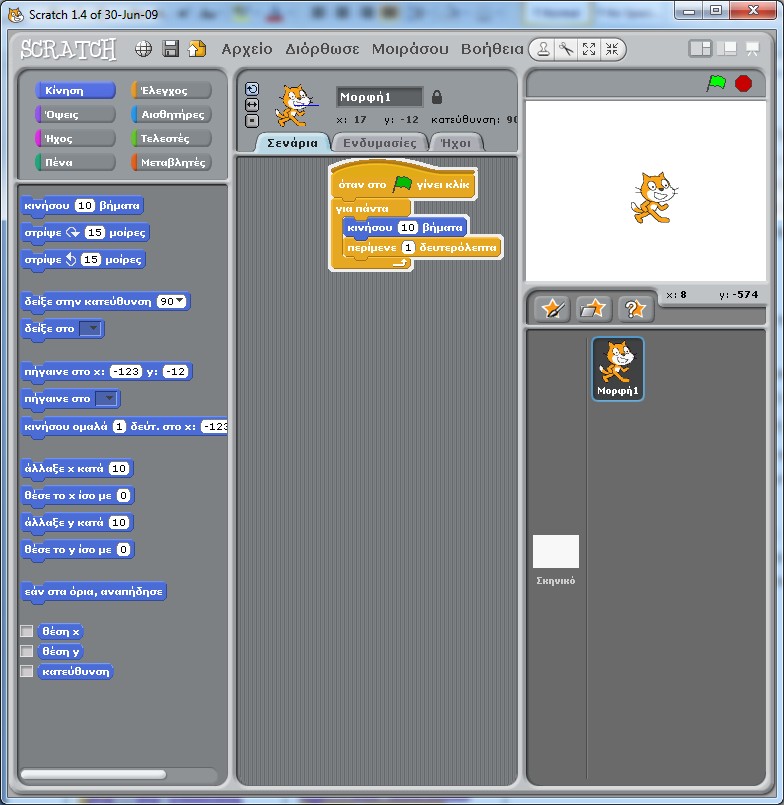Select the Όψεις block category
Viewport: 784px width, 805px height.
coord(75,114)
